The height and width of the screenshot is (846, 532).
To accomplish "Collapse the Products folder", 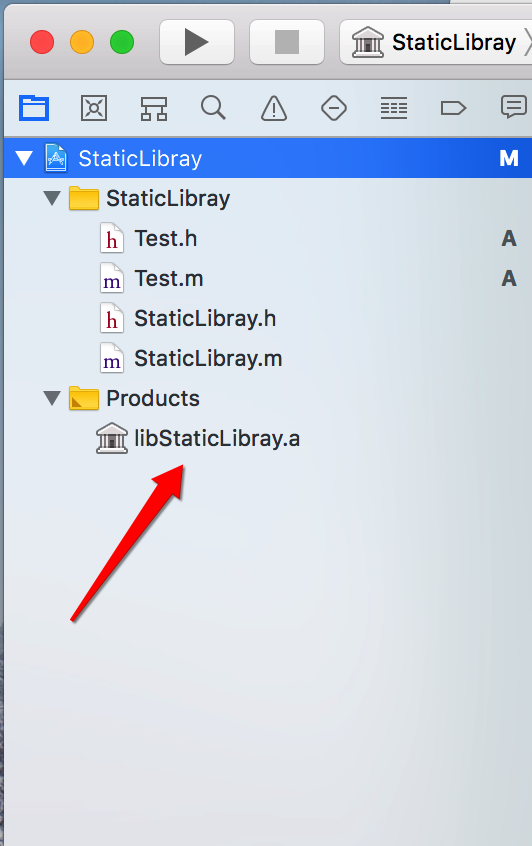I will pos(52,398).
